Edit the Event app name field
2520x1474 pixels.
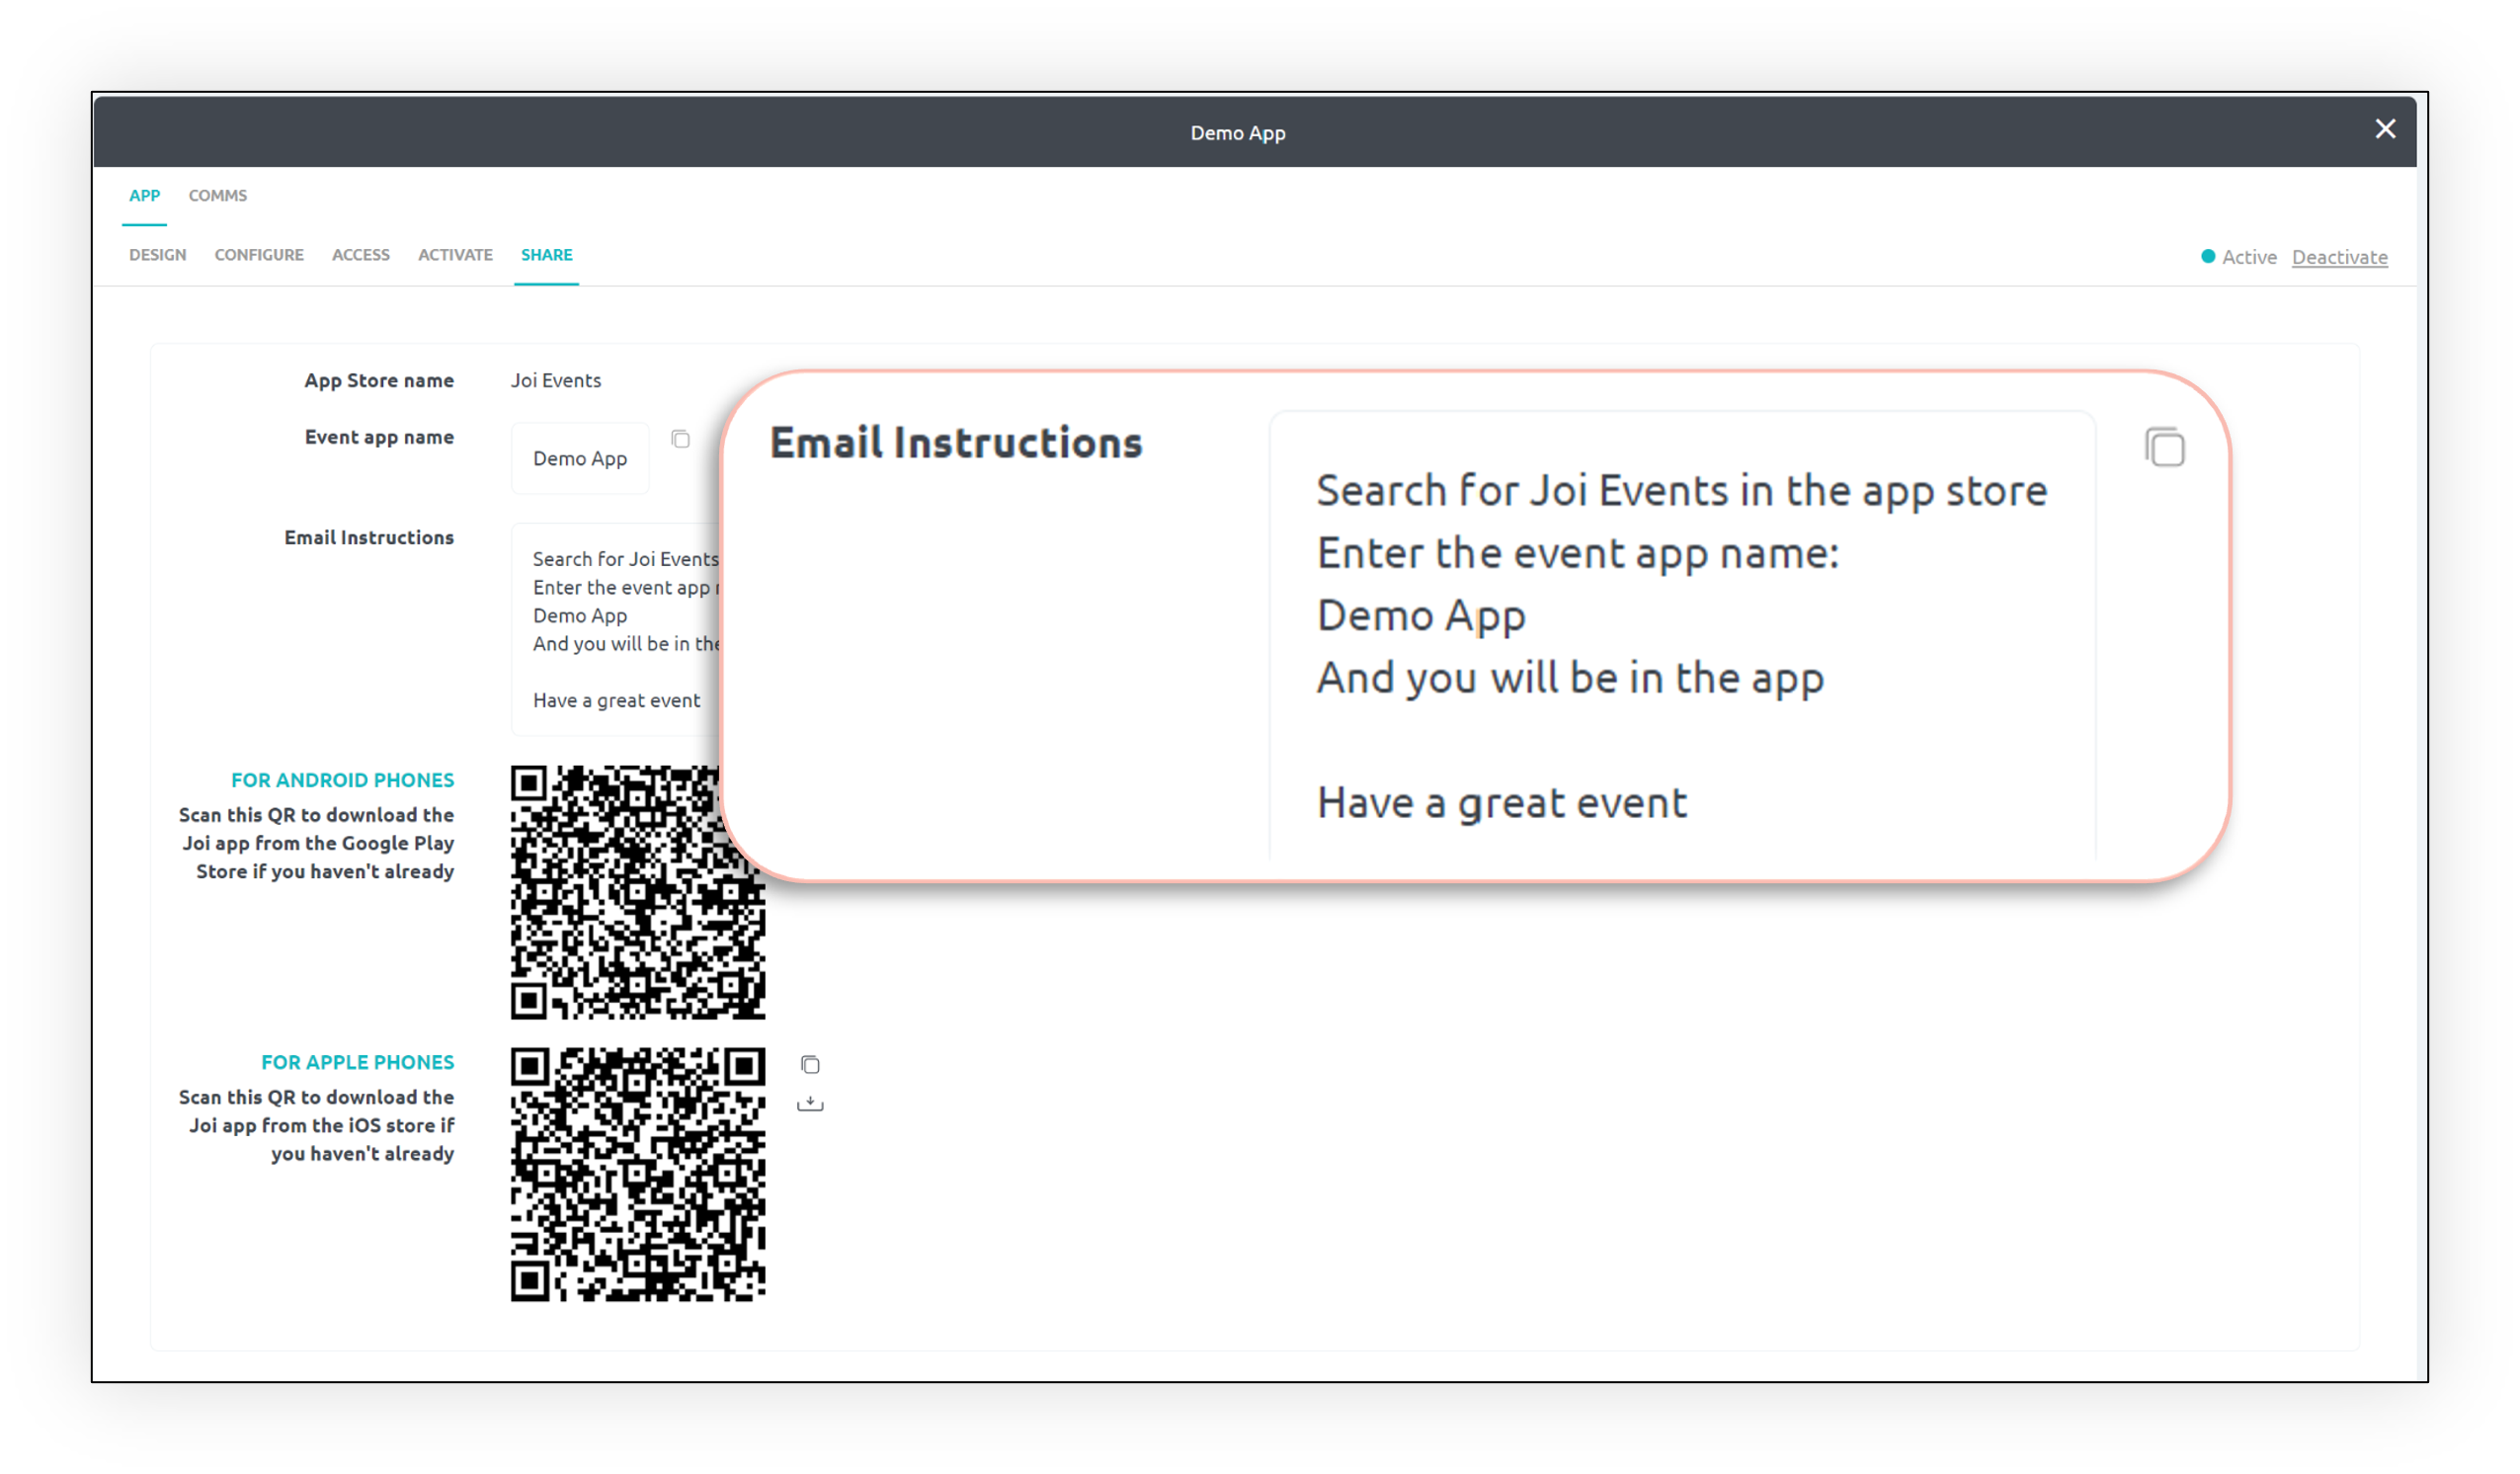pos(580,458)
